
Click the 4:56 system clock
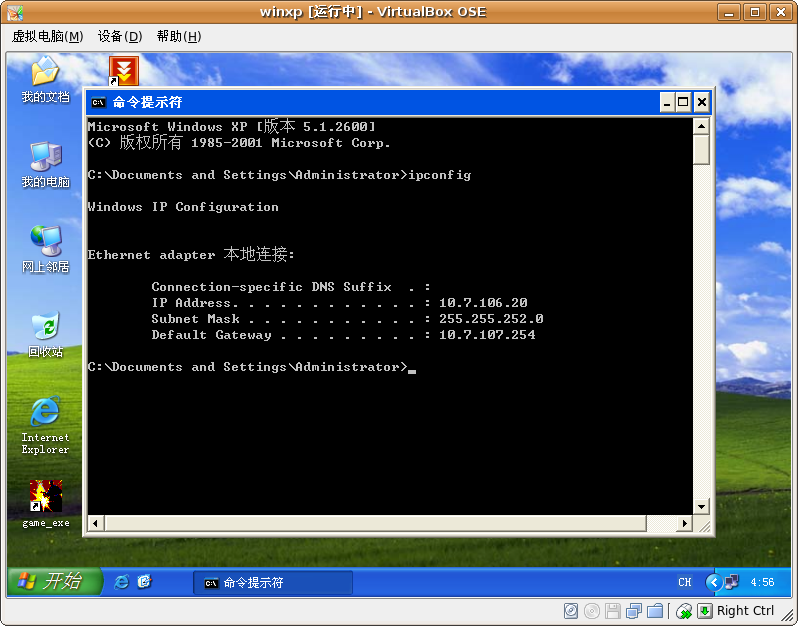tap(762, 582)
